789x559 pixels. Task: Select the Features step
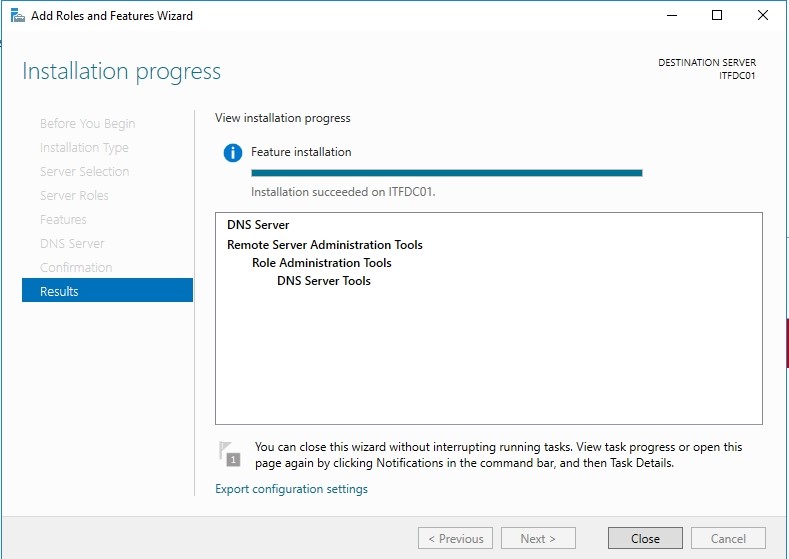[63, 219]
